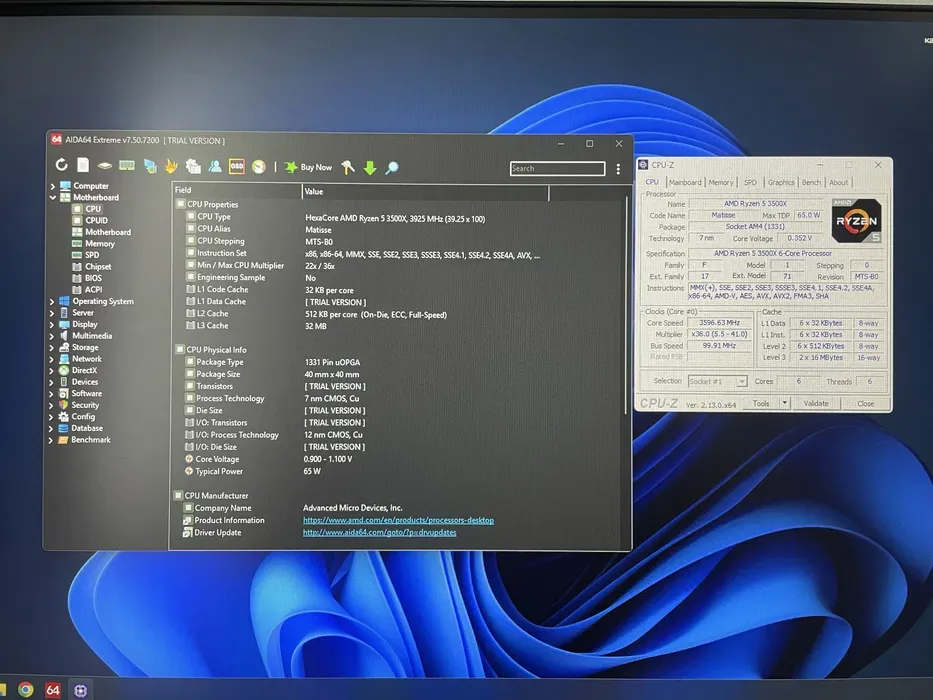This screenshot has width=933, height=700.
Task: Switch to the About tab in CPU-Z
Action: (838, 183)
